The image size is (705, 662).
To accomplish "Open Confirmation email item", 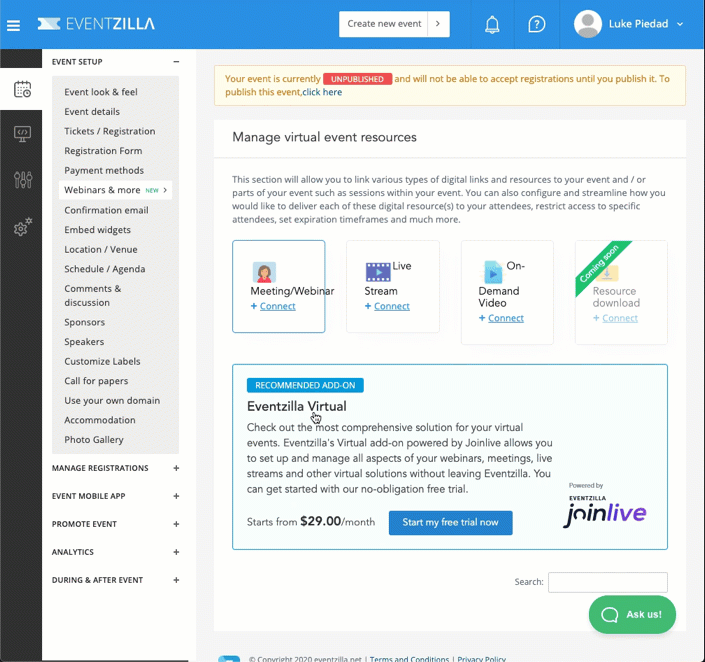I will (106, 210).
